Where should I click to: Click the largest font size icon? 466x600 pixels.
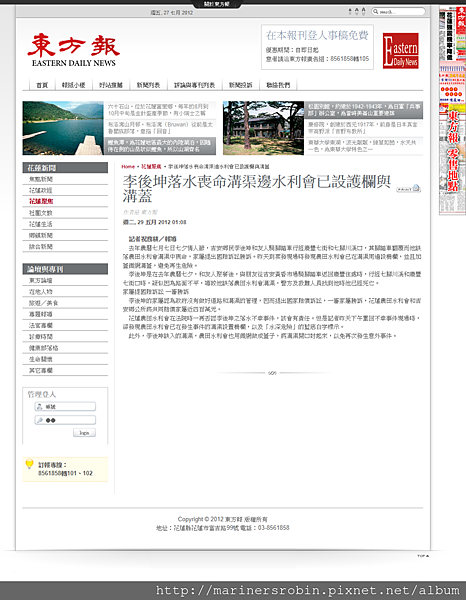click(363, 11)
